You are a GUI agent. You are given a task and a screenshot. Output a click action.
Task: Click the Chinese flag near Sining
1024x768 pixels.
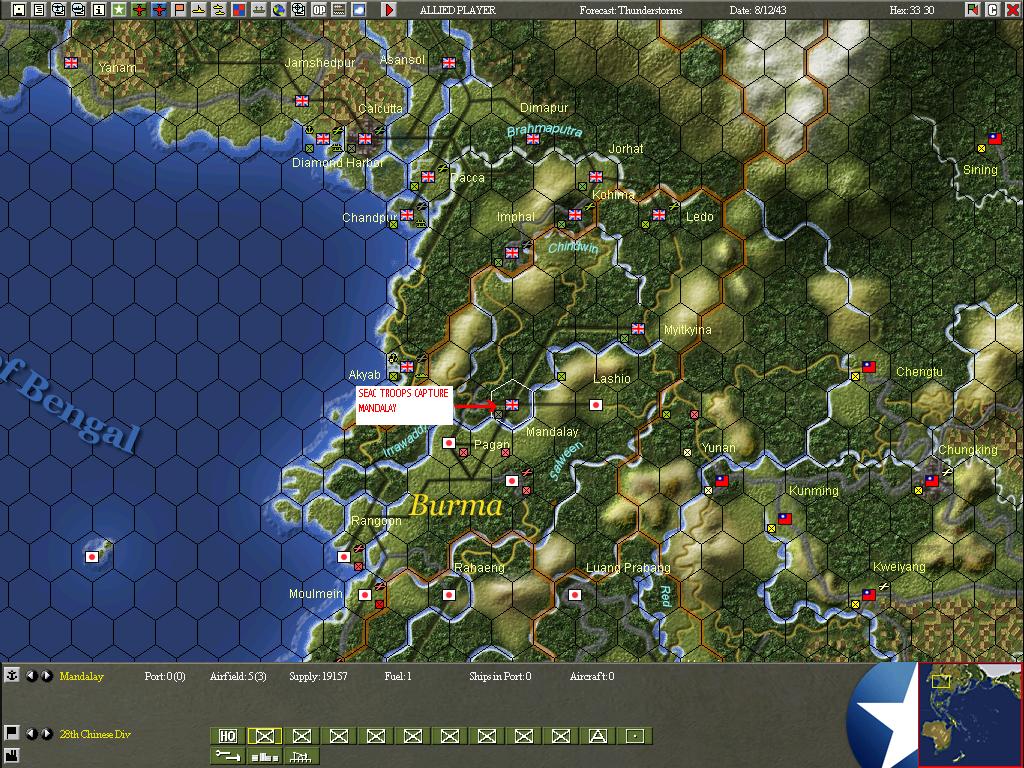995,138
